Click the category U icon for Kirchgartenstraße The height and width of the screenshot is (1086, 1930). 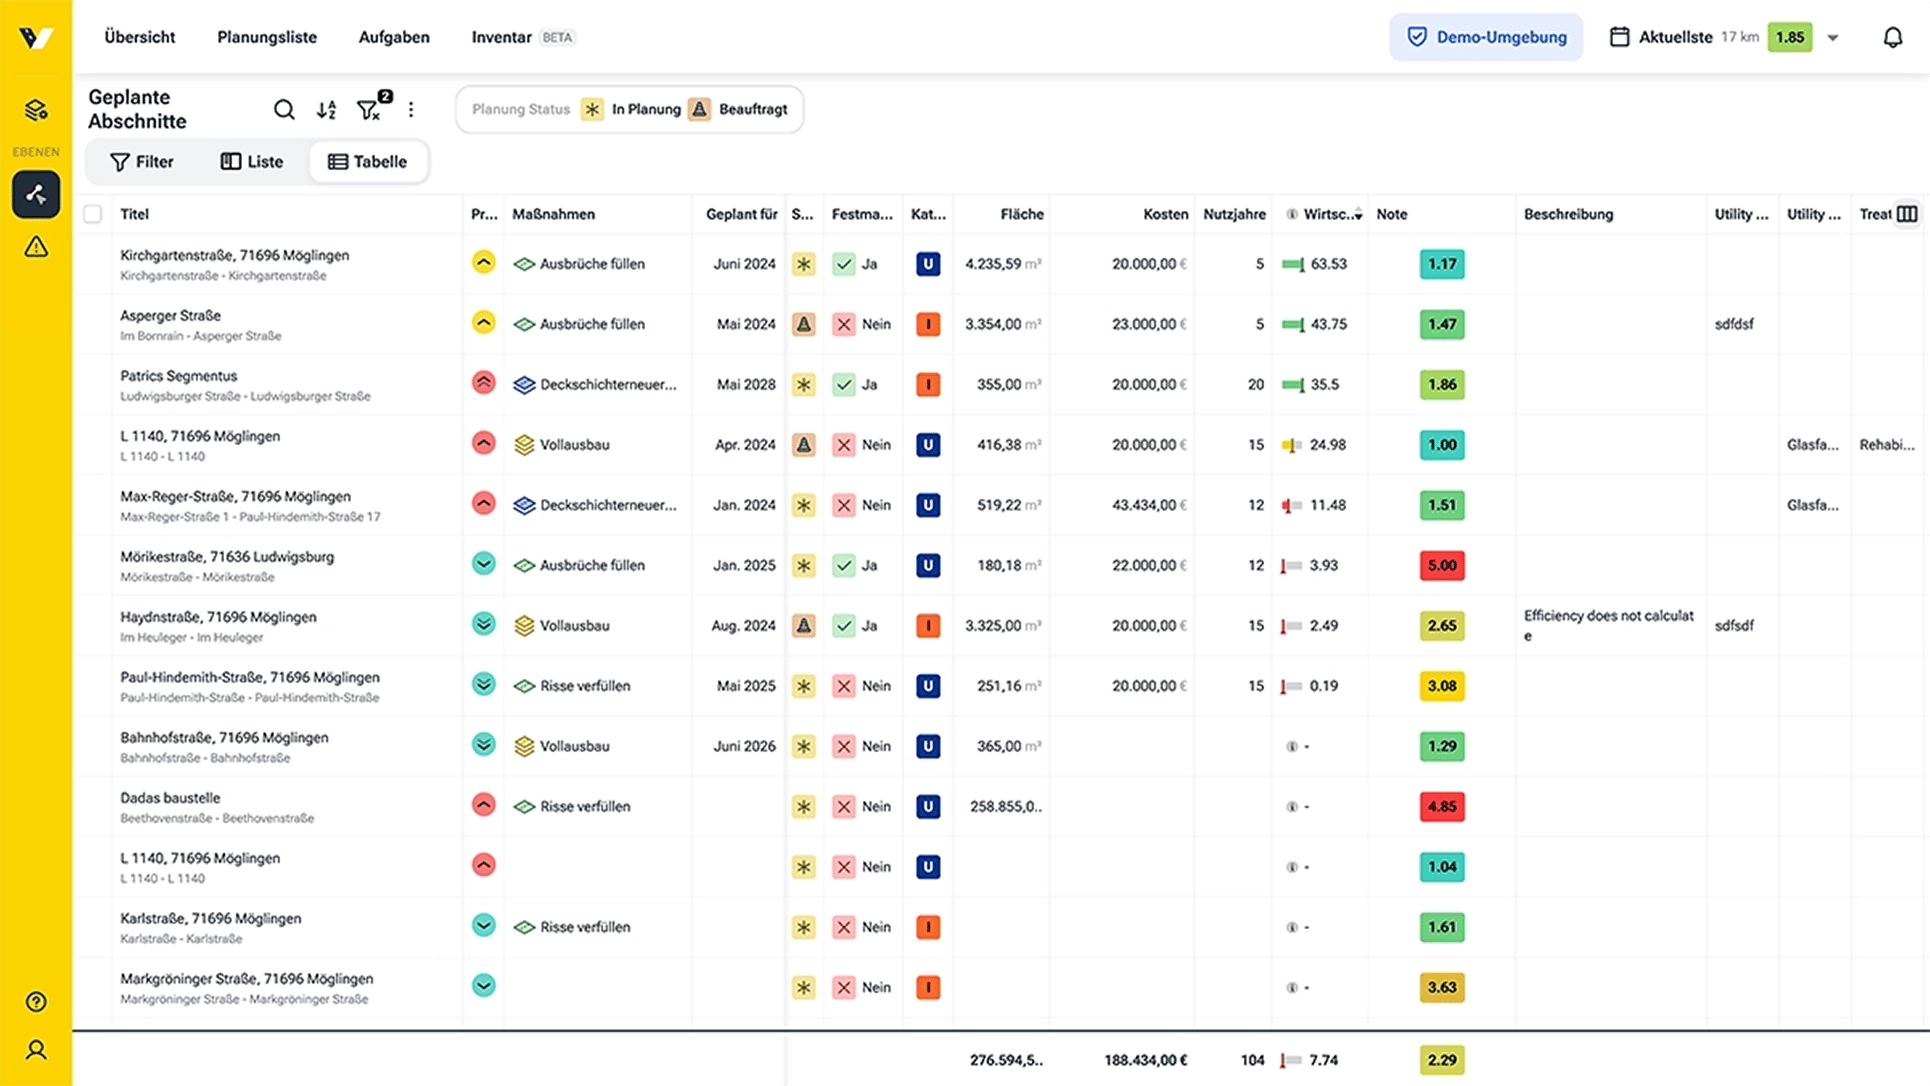coord(928,264)
